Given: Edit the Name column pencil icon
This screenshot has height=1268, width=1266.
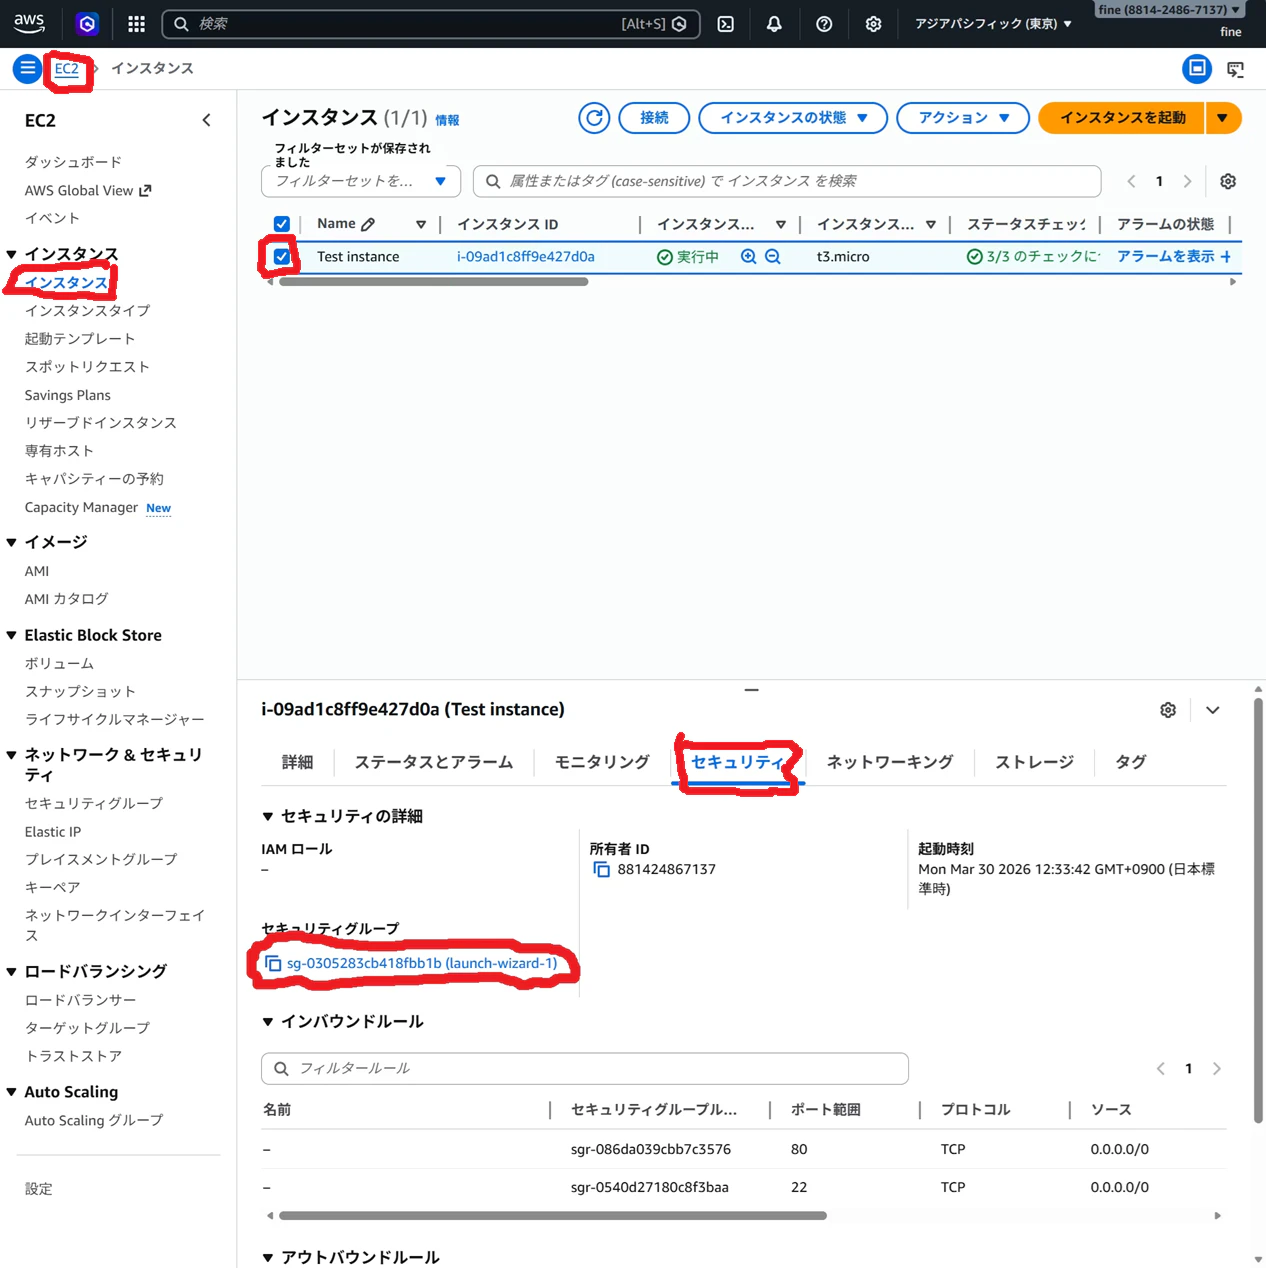Looking at the screenshot, I should (368, 224).
